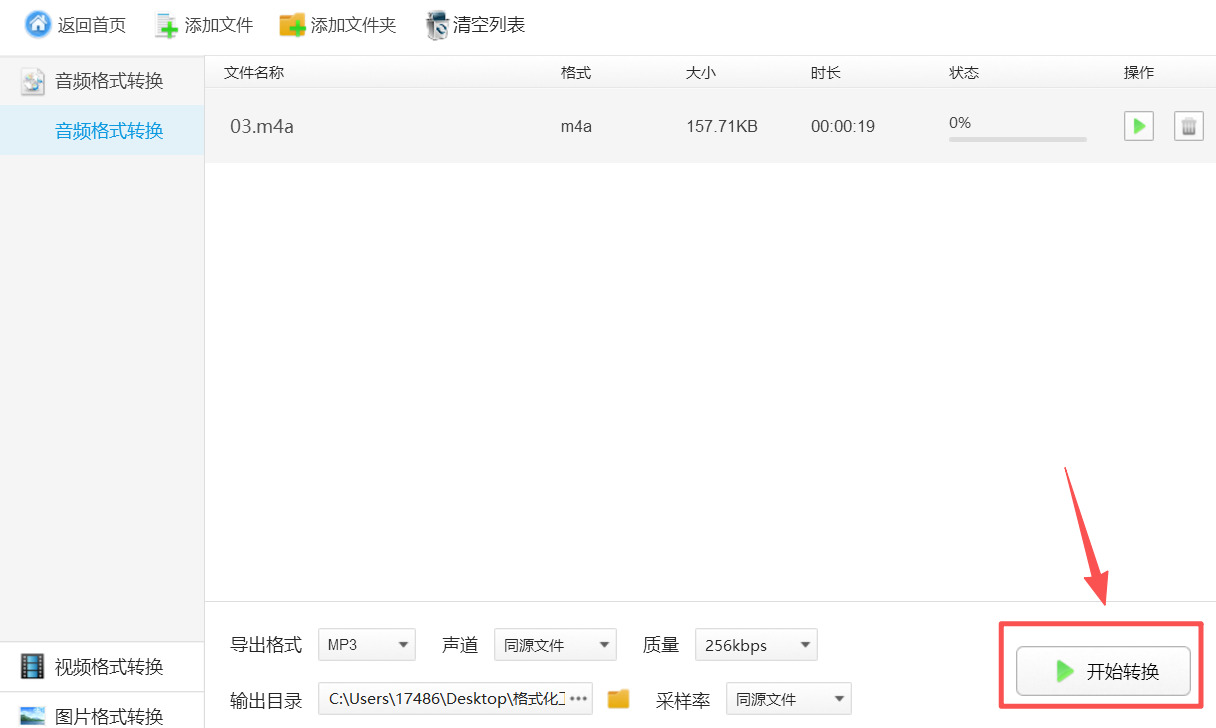The width and height of the screenshot is (1216, 728).
Task: Click the 0% conversion progress bar
Action: pos(1016,138)
